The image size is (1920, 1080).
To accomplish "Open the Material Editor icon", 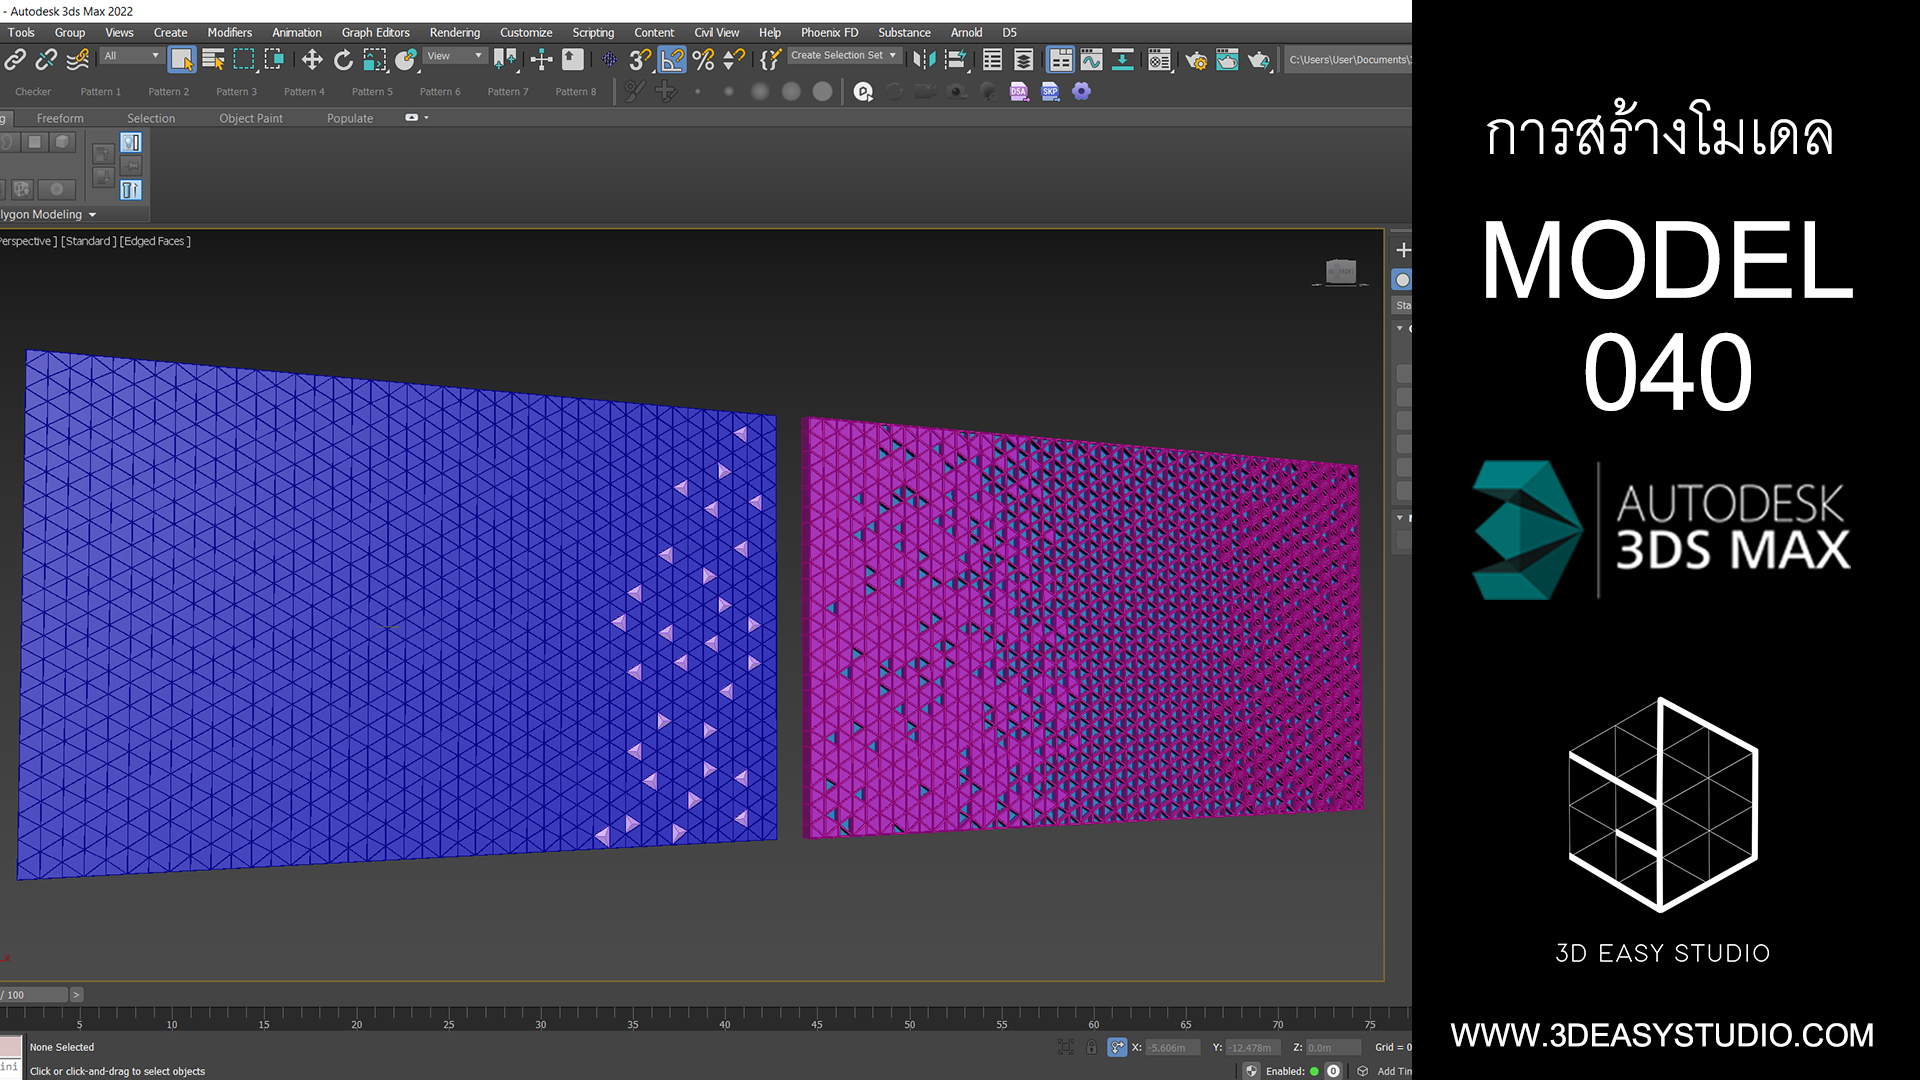I will (1159, 60).
